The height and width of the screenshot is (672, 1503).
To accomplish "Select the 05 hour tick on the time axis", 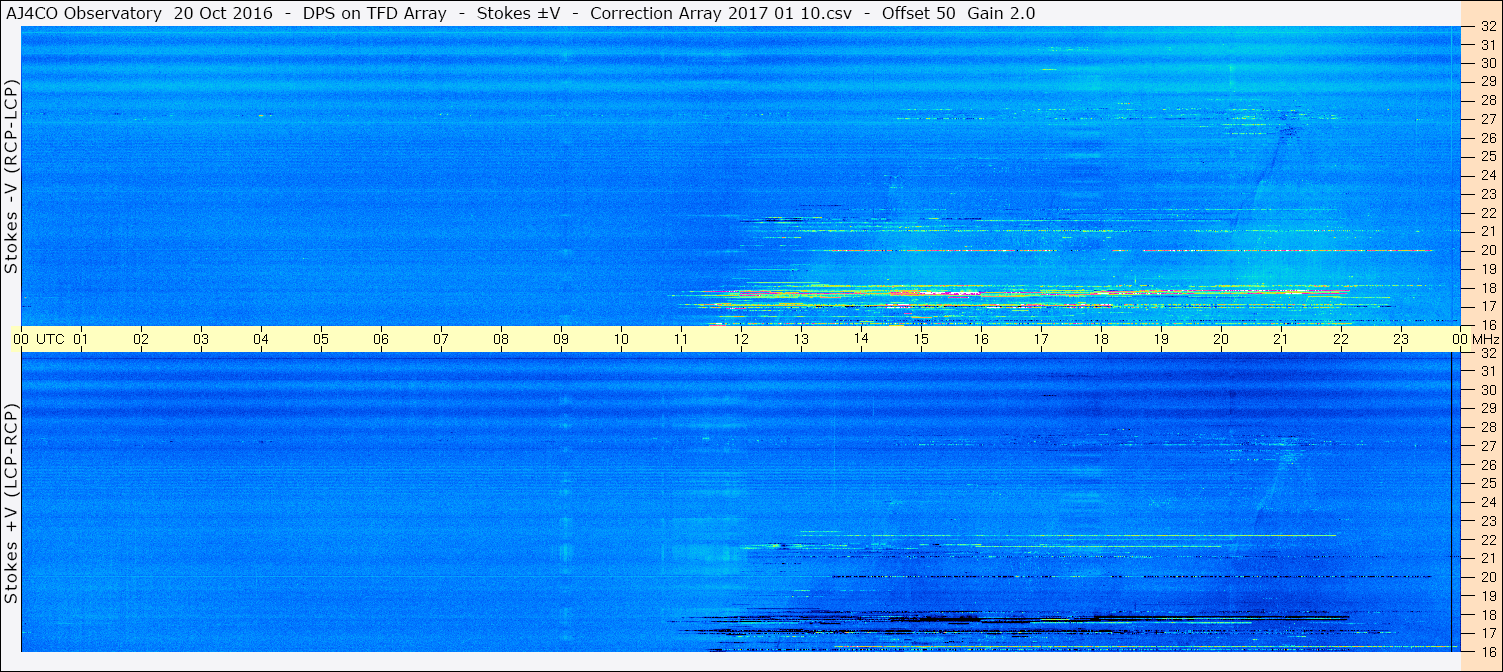I will (321, 339).
